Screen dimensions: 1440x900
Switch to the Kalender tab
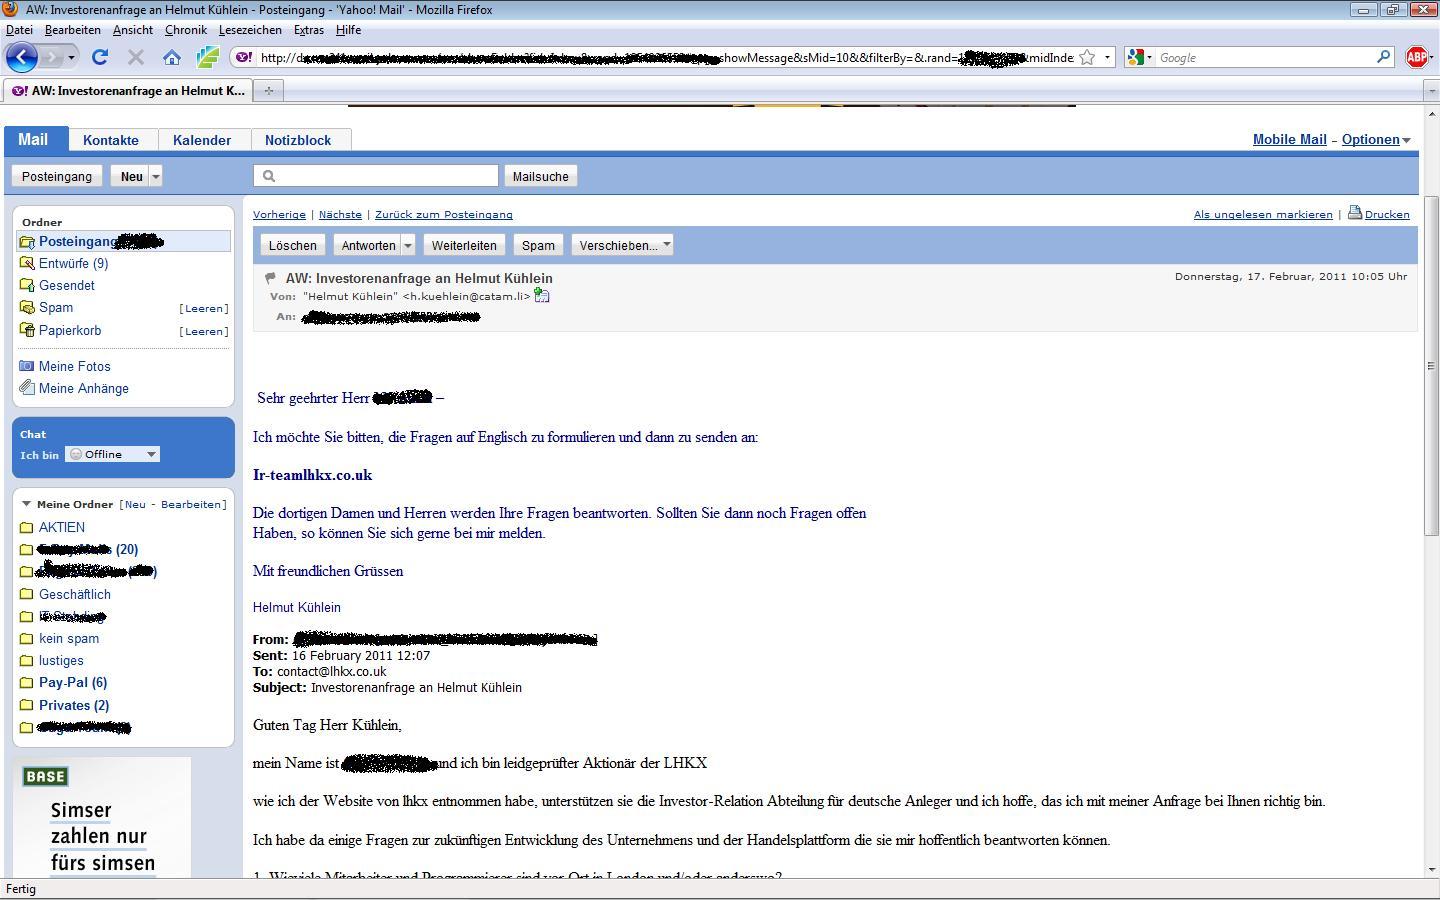coord(201,140)
